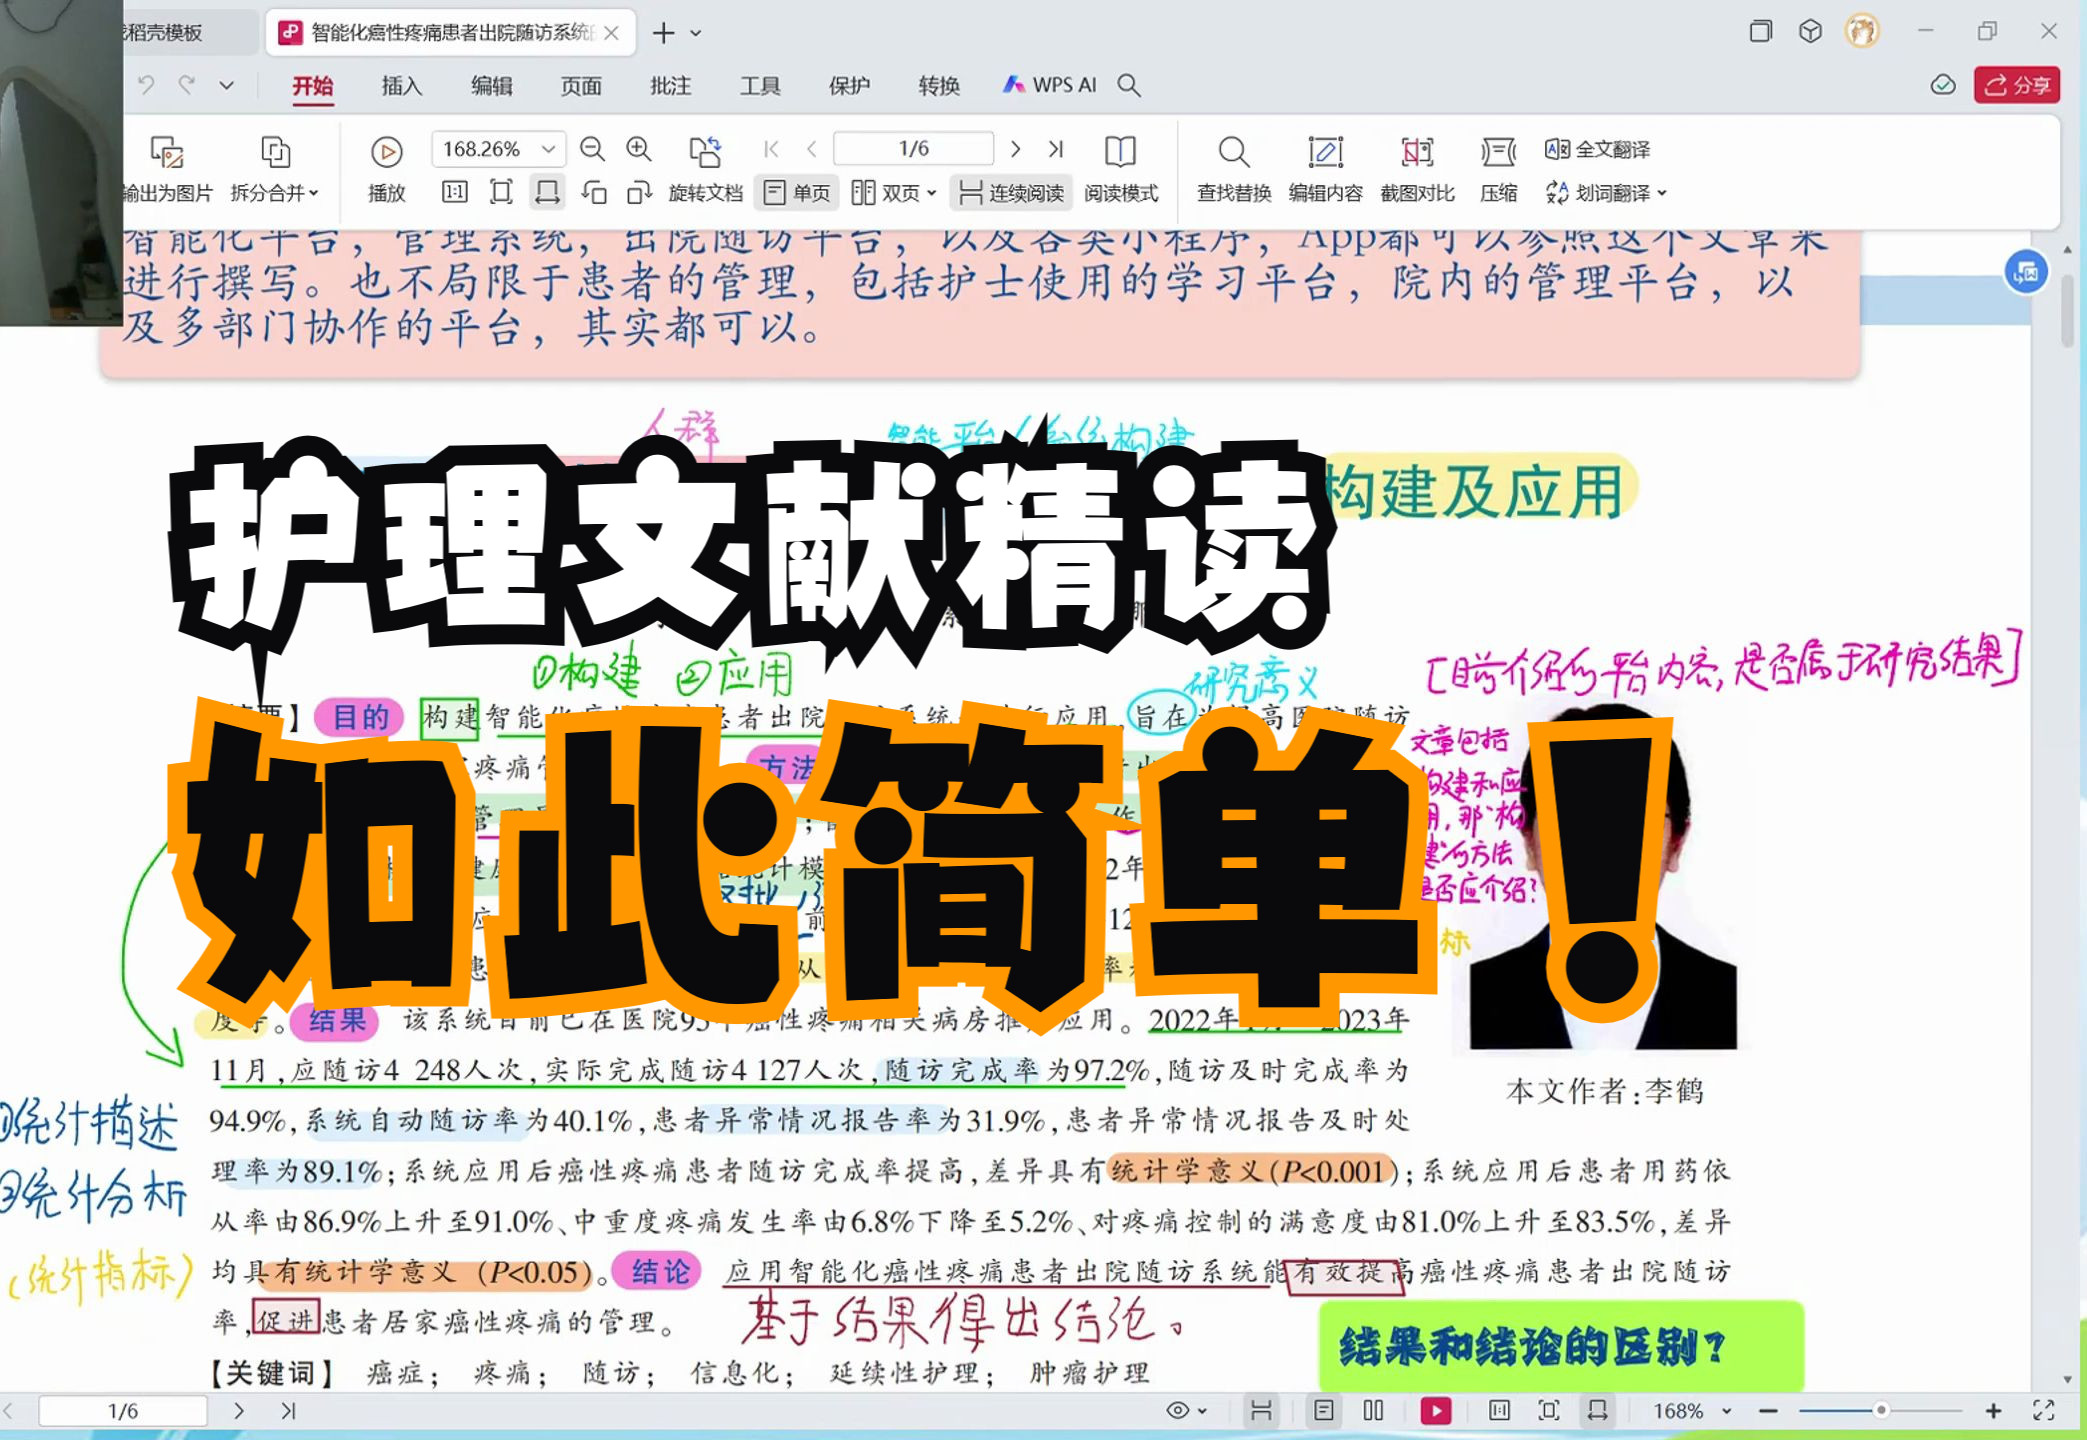Click the blue floating assistant icon on right

2026,272
